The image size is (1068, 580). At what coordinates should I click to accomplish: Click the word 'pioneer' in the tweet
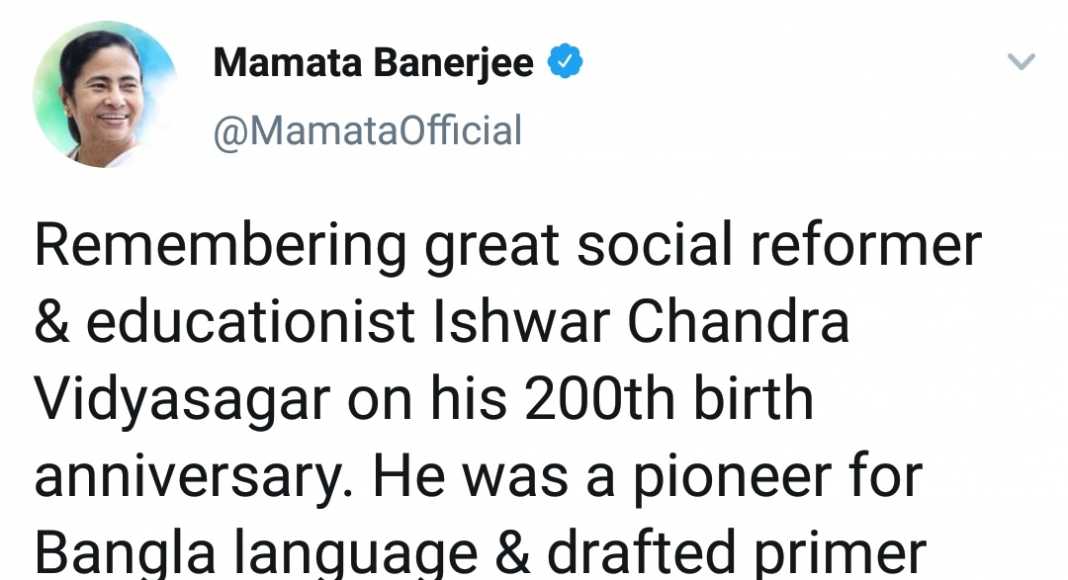(733, 478)
